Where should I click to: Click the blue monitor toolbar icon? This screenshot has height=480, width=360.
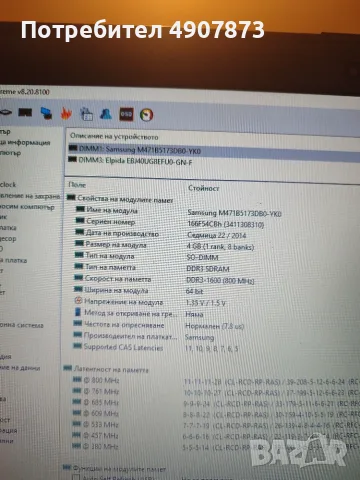(46, 113)
